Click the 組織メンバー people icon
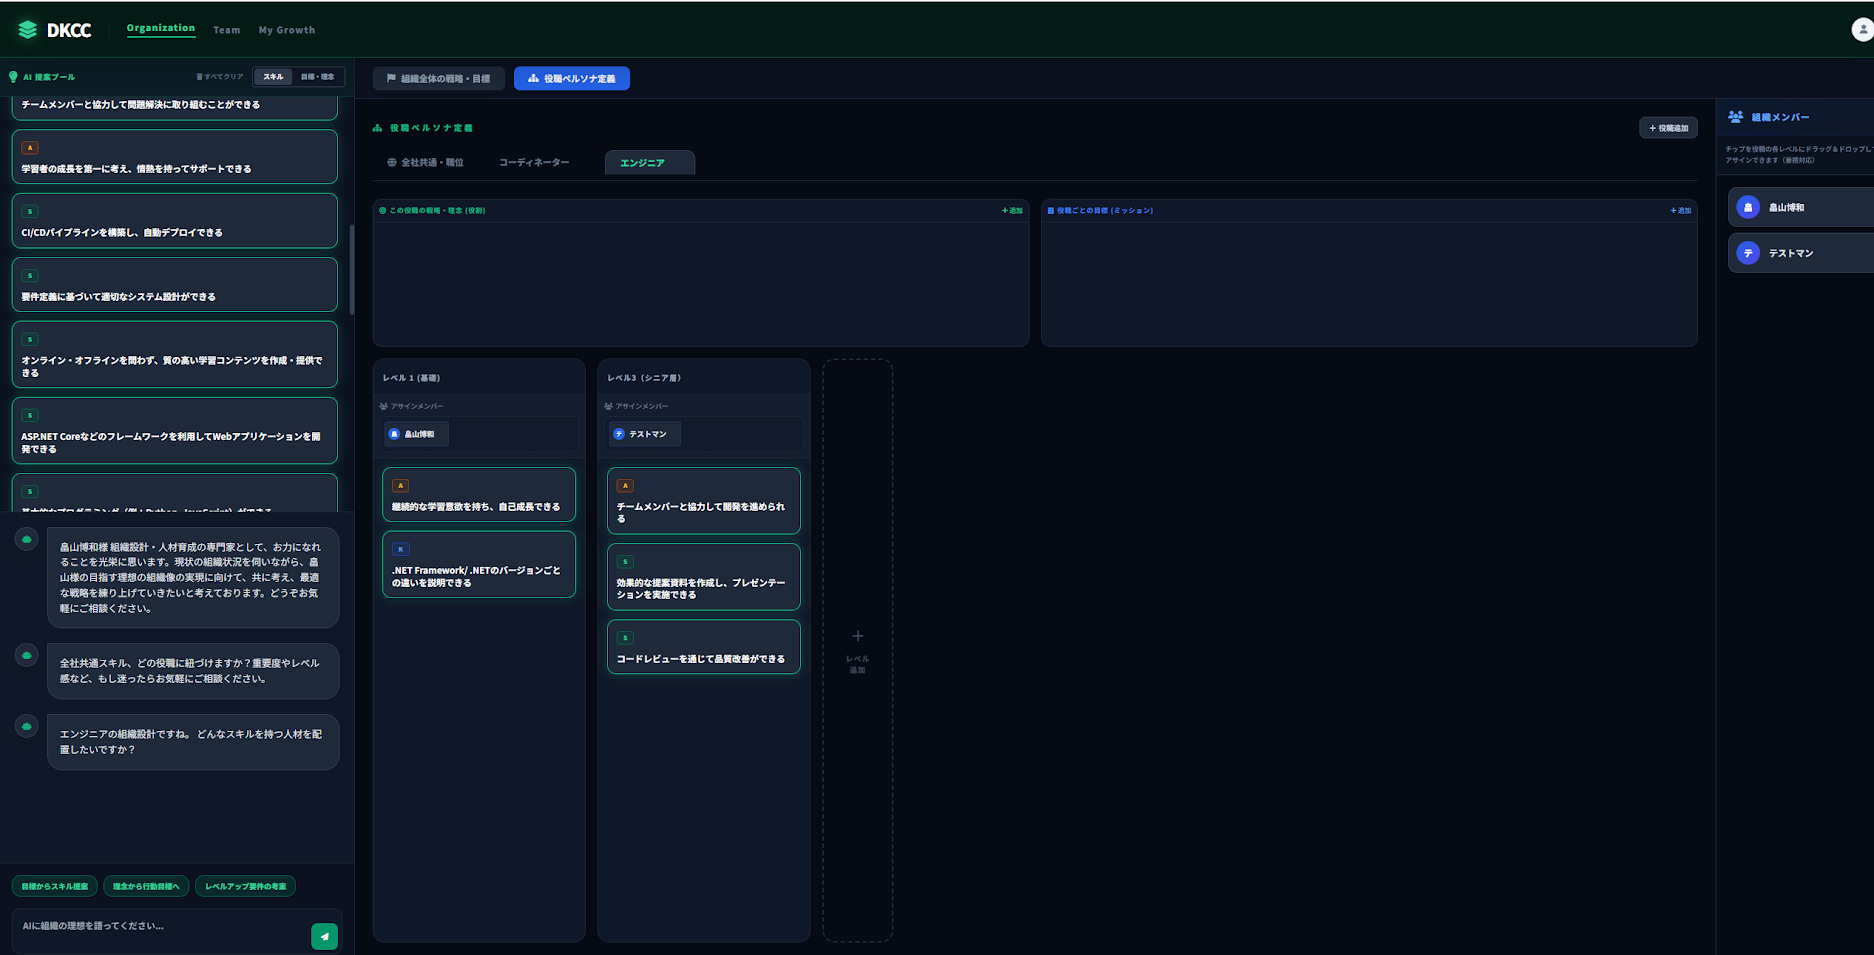1874x955 pixels. pyautogui.click(x=1736, y=117)
